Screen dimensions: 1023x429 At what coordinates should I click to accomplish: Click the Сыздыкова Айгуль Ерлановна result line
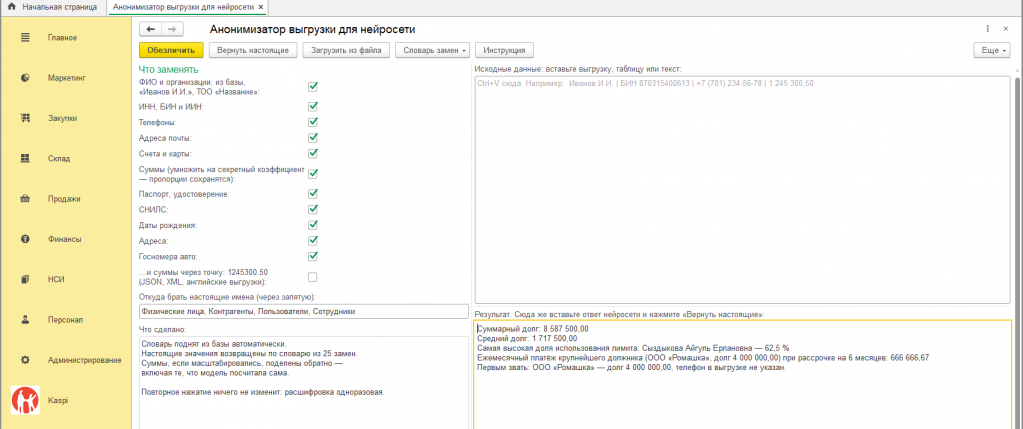pos(634,348)
